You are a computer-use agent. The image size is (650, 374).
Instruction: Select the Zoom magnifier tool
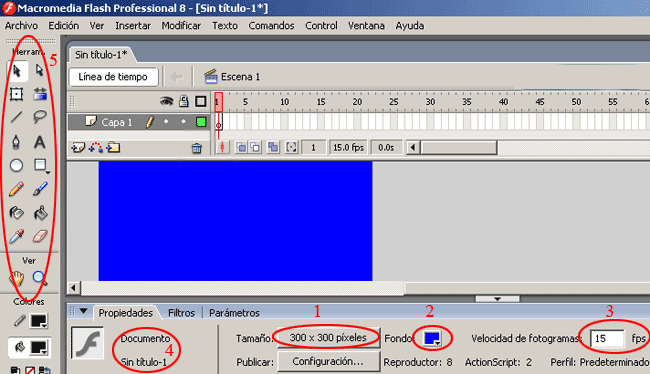40,278
